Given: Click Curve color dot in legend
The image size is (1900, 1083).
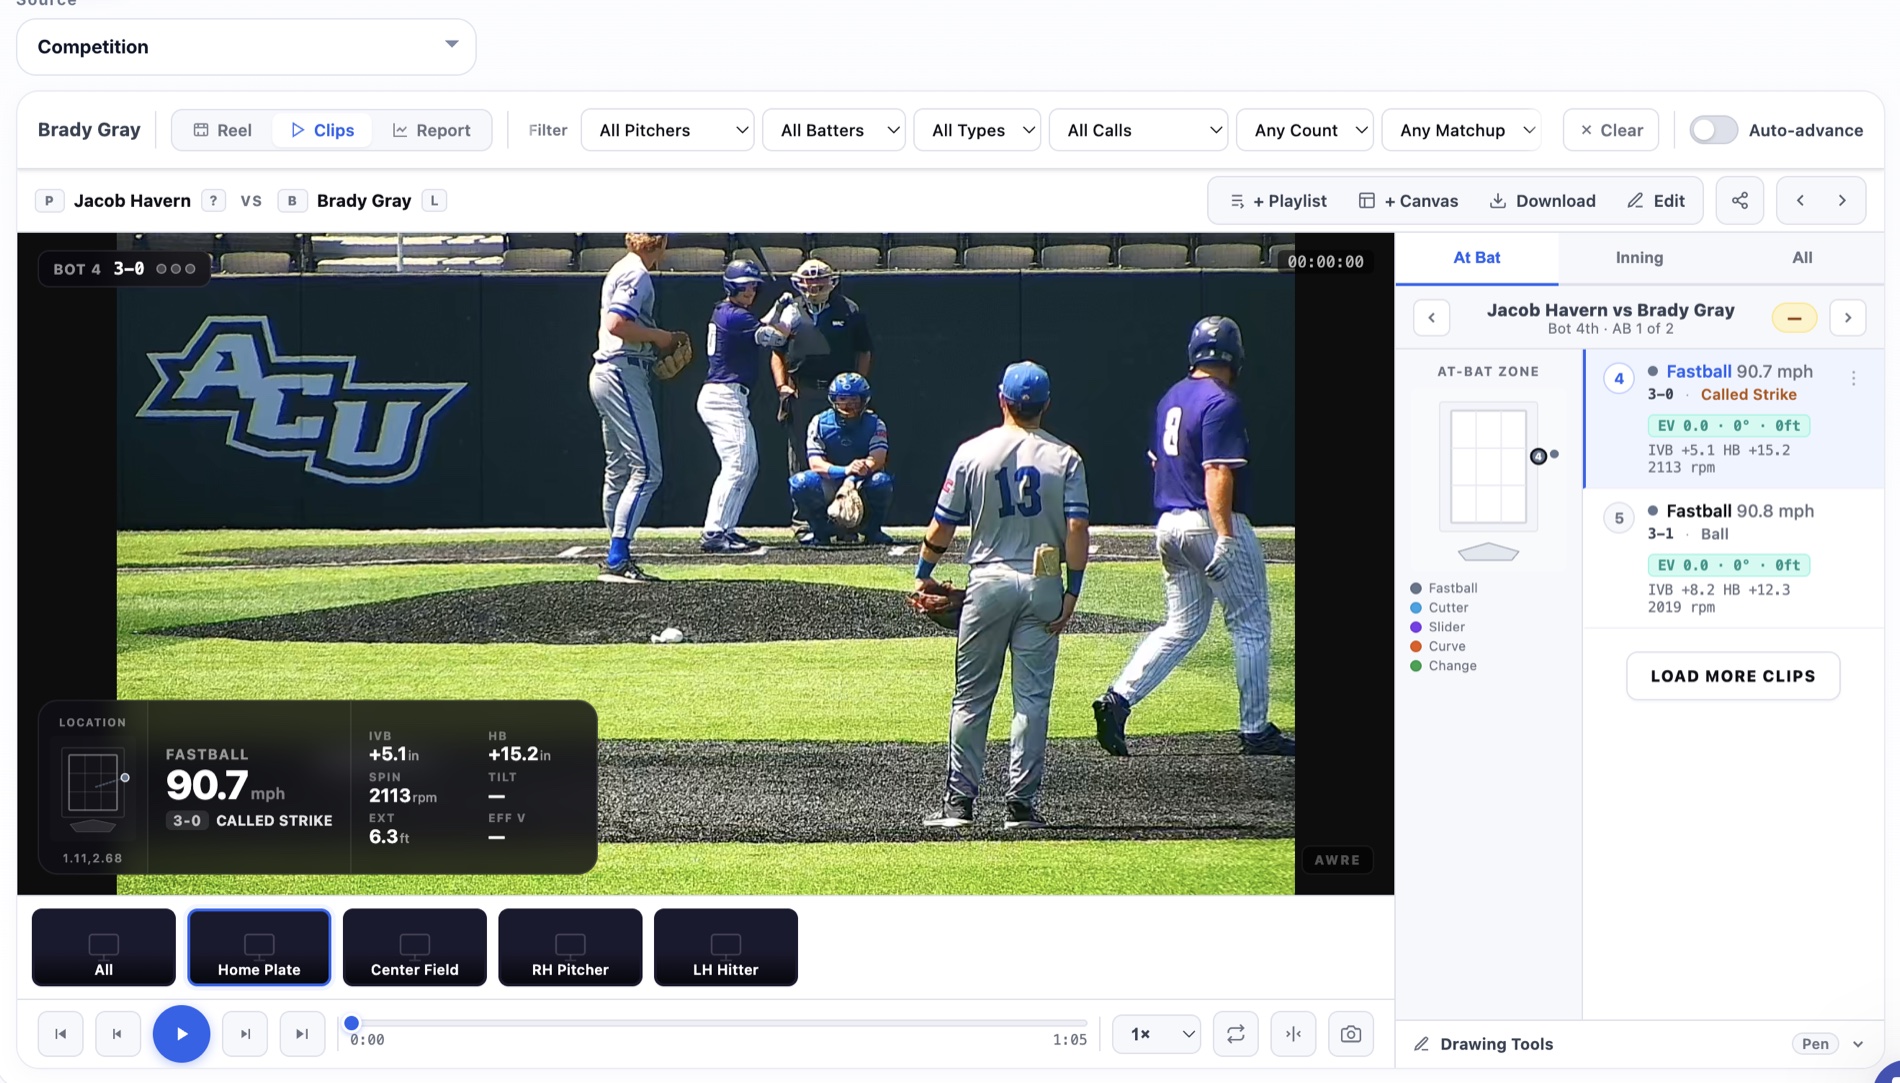Looking at the screenshot, I should [x=1416, y=646].
